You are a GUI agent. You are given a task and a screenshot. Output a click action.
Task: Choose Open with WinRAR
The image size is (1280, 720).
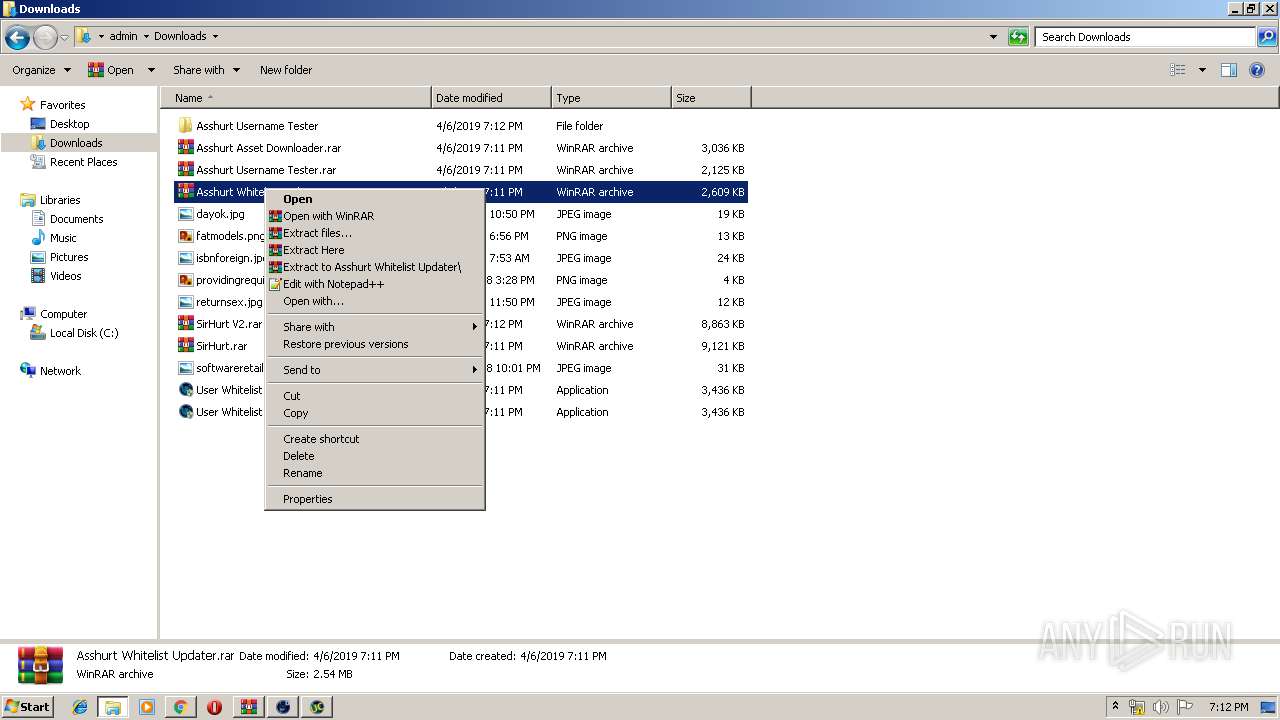pos(375,216)
